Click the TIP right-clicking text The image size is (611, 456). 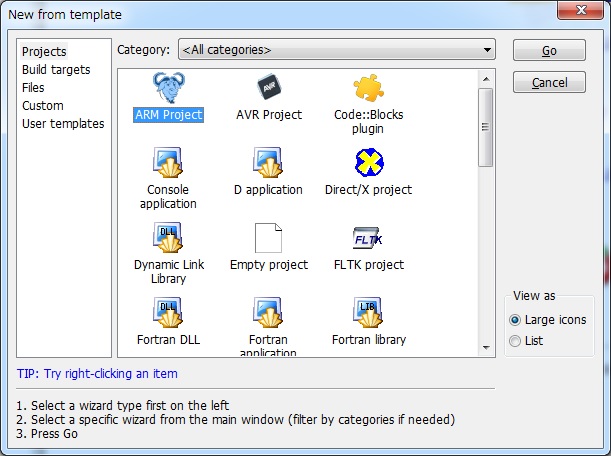(97, 374)
